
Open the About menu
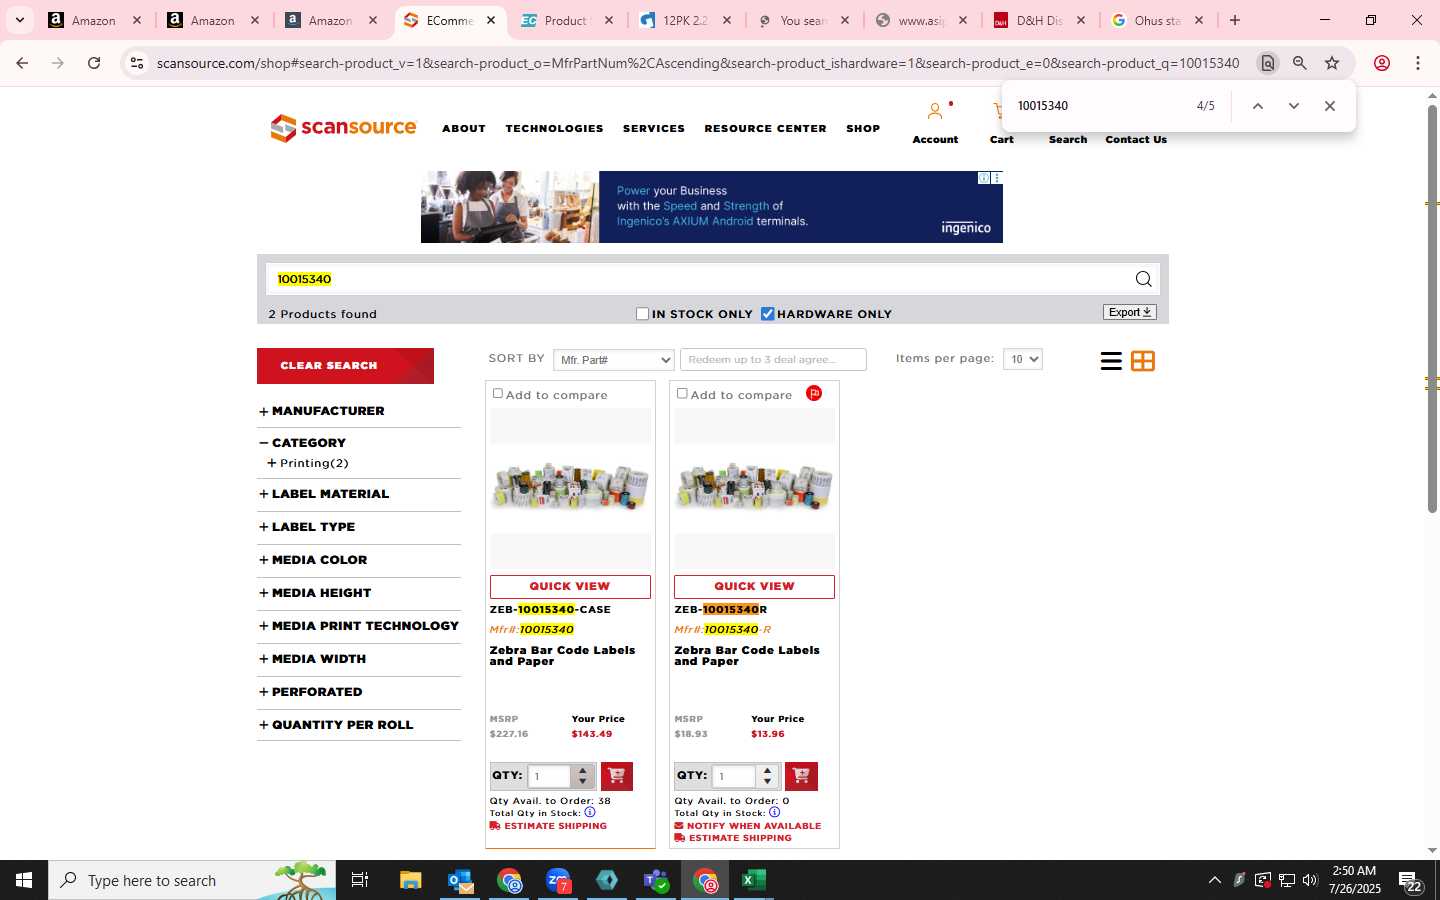tap(464, 129)
